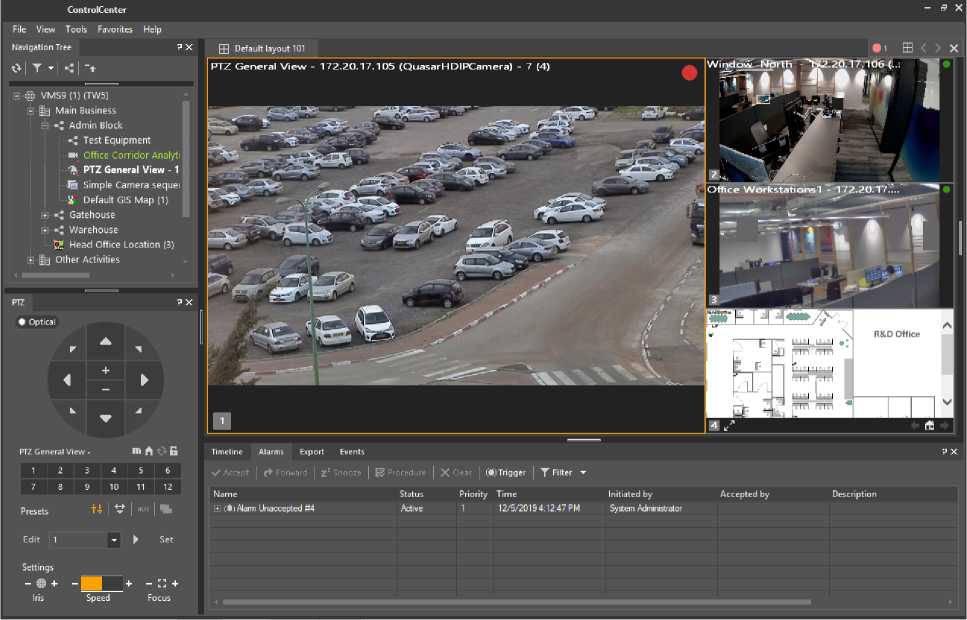This screenshot has height=620, width=967.
Task: Toggle the red recording indicator on PTZ view
Action: [x=689, y=73]
